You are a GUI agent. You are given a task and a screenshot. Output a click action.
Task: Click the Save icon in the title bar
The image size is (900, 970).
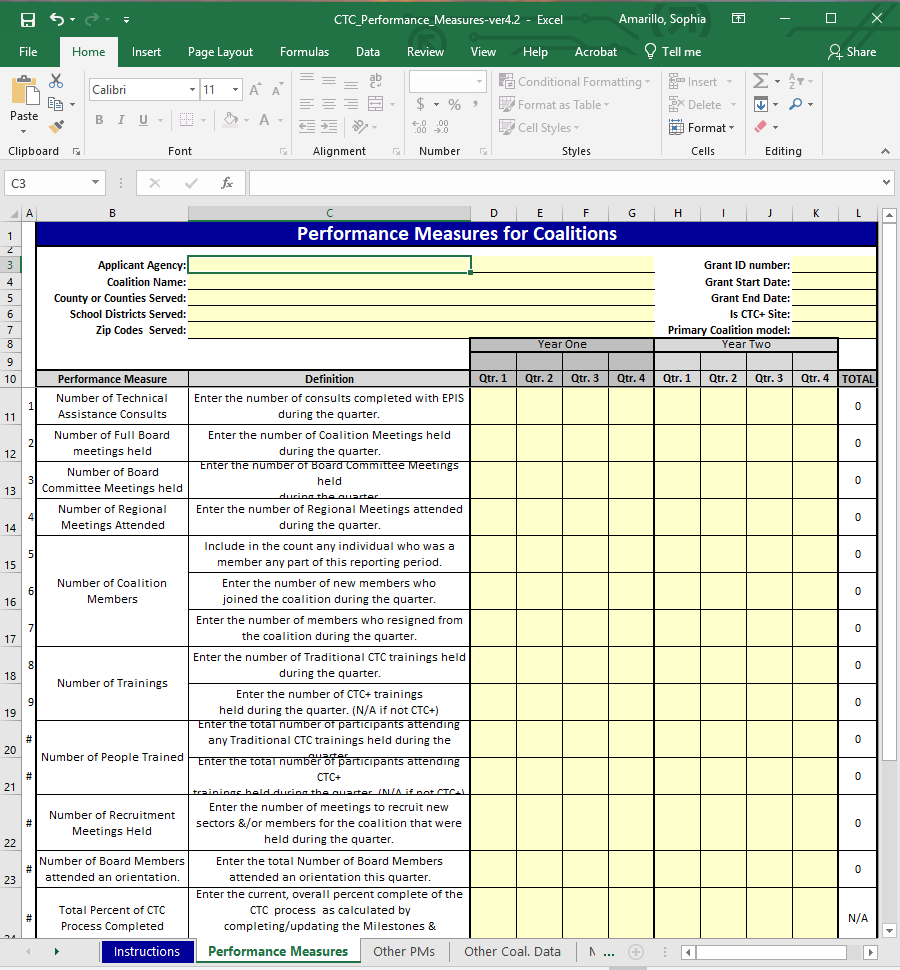28,20
